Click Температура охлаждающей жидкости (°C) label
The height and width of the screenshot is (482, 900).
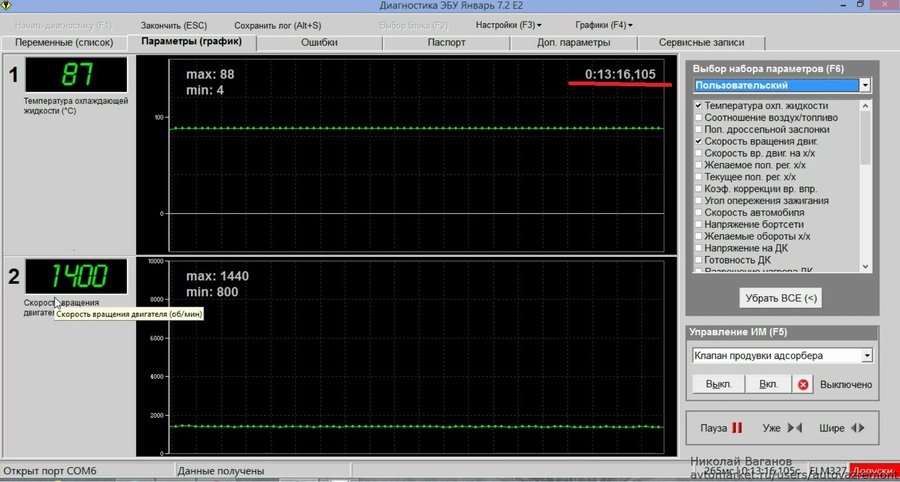[76, 106]
